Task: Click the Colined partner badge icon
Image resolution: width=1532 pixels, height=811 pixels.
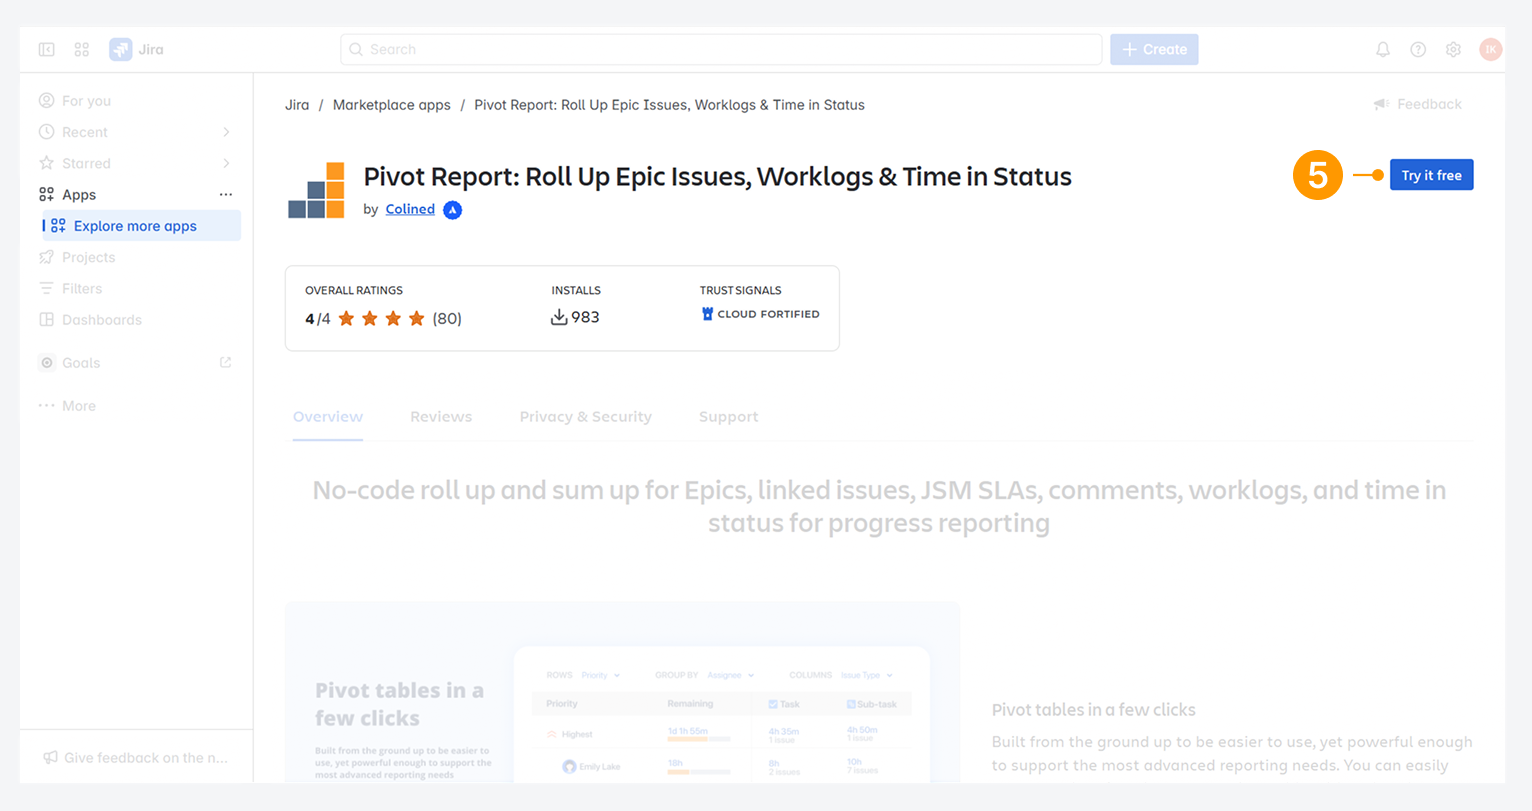Action: (x=453, y=210)
